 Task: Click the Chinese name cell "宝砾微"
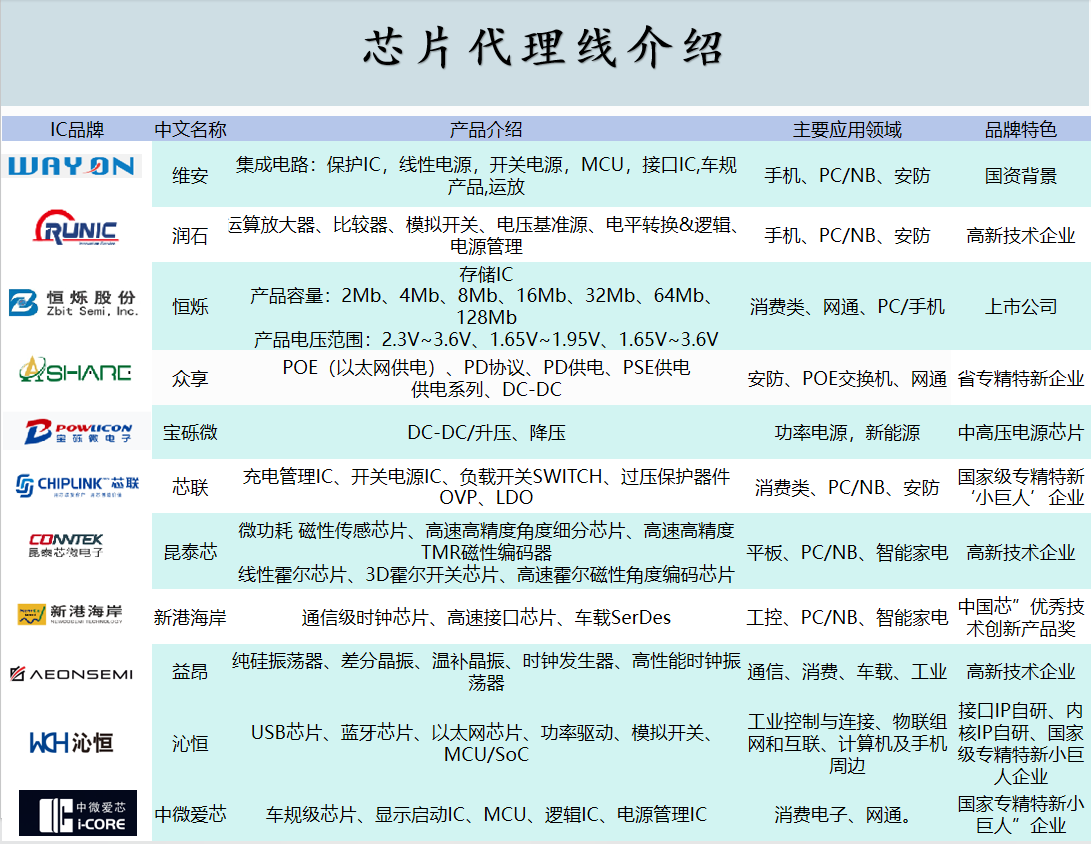pos(190,433)
